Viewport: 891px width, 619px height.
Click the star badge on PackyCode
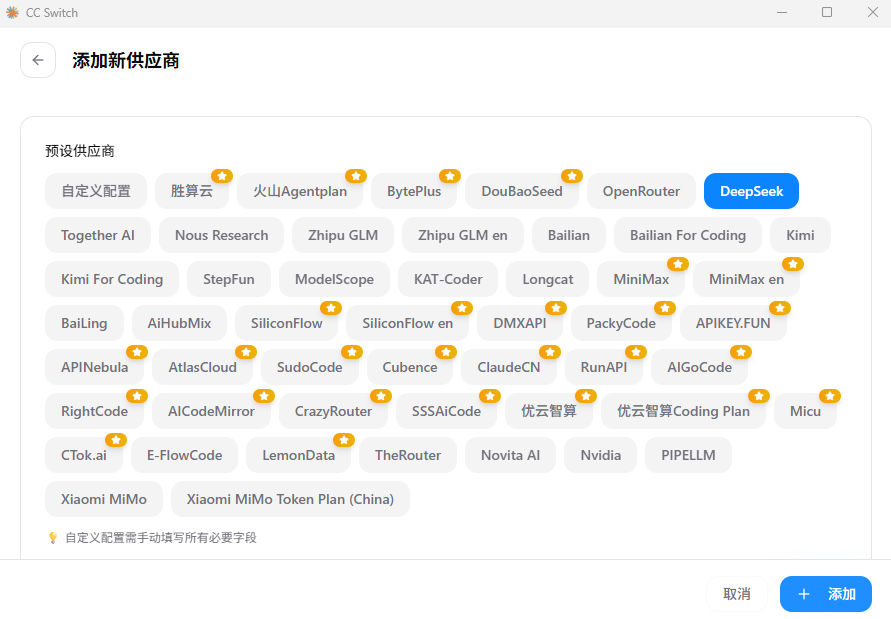(x=664, y=308)
